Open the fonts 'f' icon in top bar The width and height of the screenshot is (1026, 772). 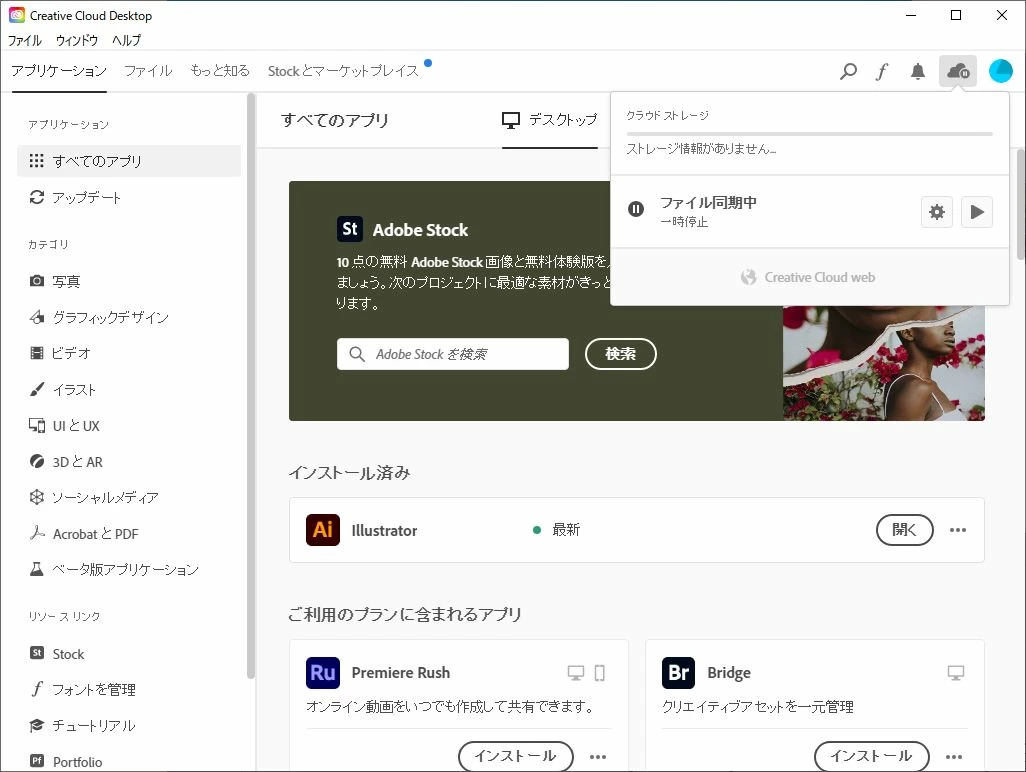[x=882, y=71]
